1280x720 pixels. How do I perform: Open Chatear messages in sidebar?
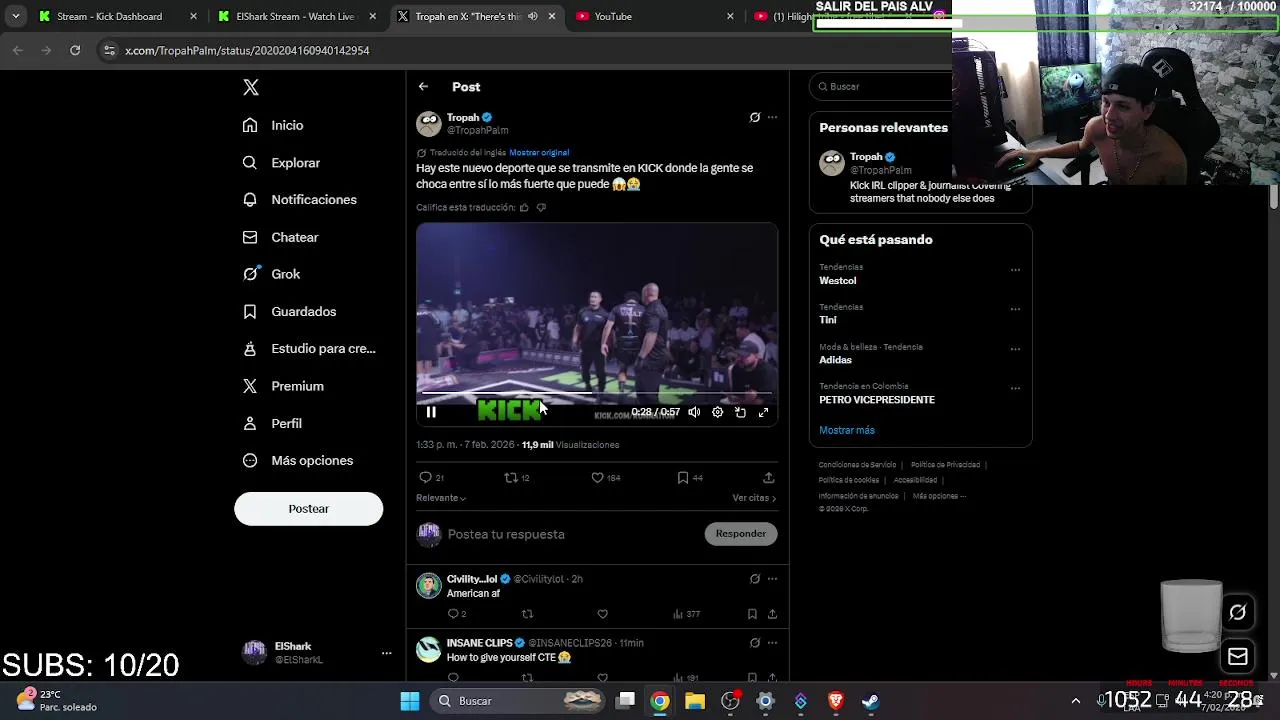click(280, 237)
